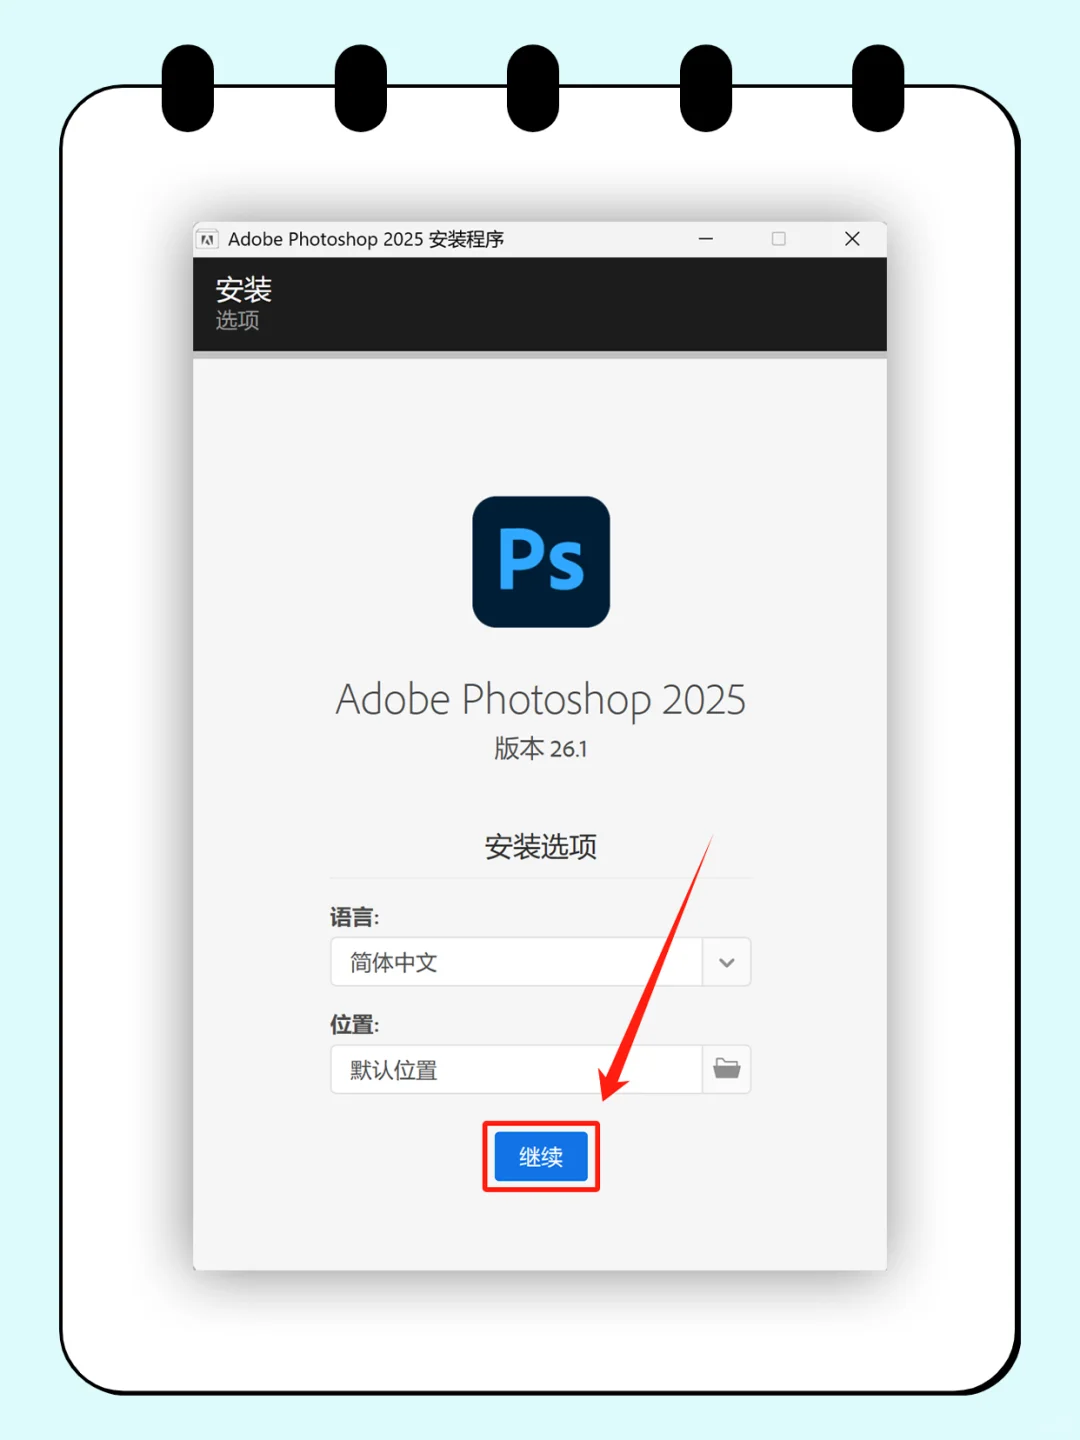Click the blue Ps Photoshop logo
This screenshot has height=1440, width=1080.
[541, 562]
